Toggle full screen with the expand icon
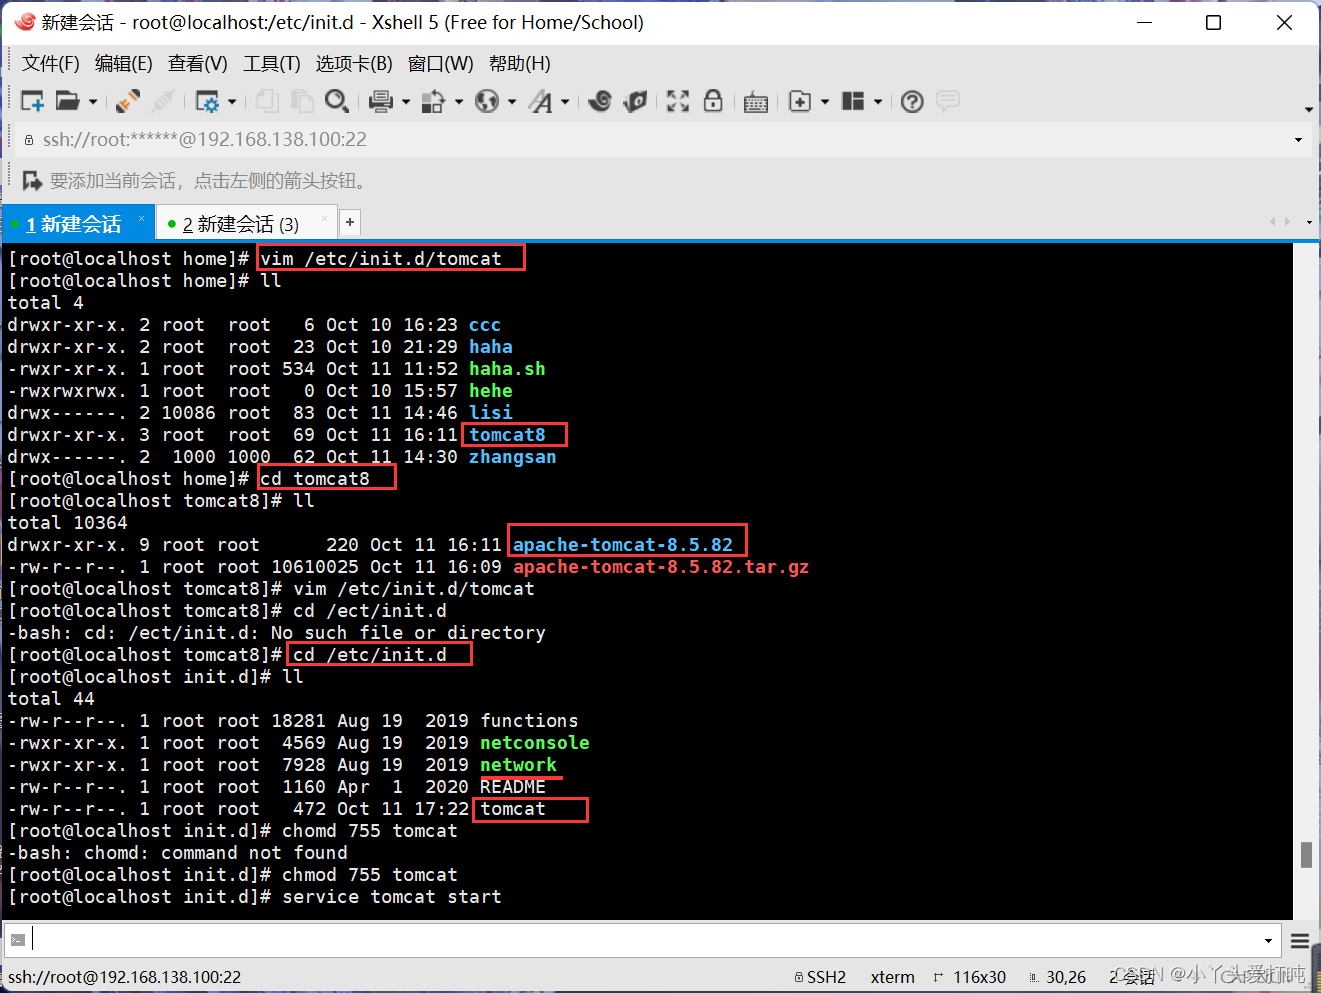The width and height of the screenshot is (1321, 993). 678,101
